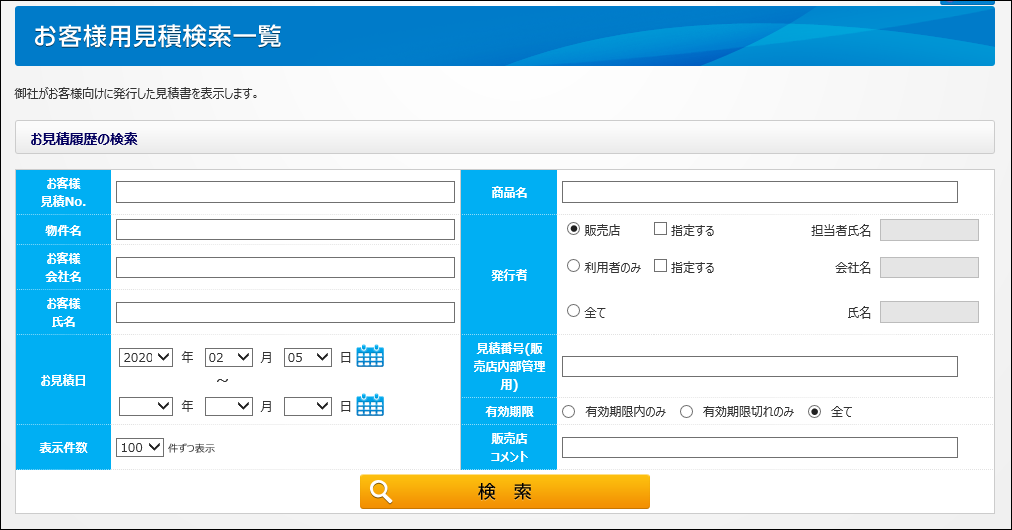Open the end date calendar picker icon
This screenshot has height=530, width=1012.
370,405
